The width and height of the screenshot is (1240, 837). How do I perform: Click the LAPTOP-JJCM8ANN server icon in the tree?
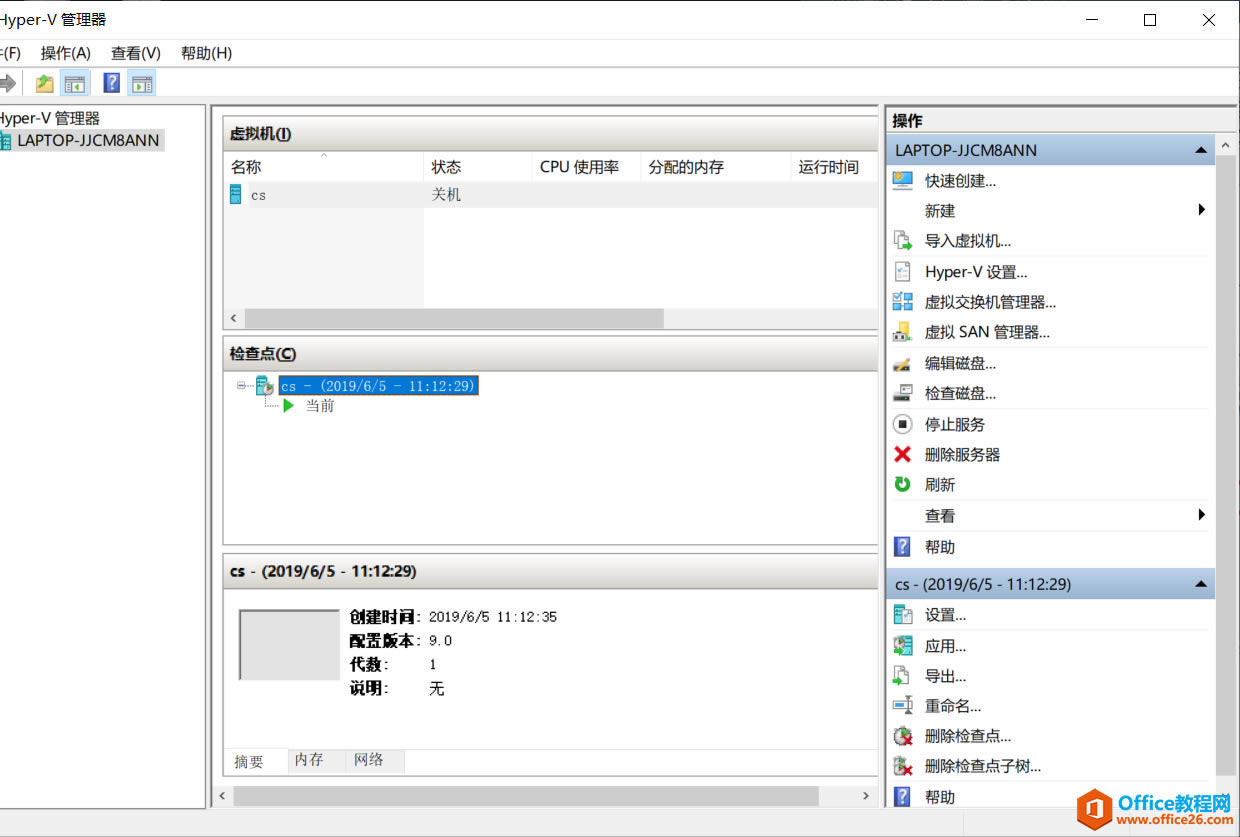[5, 141]
